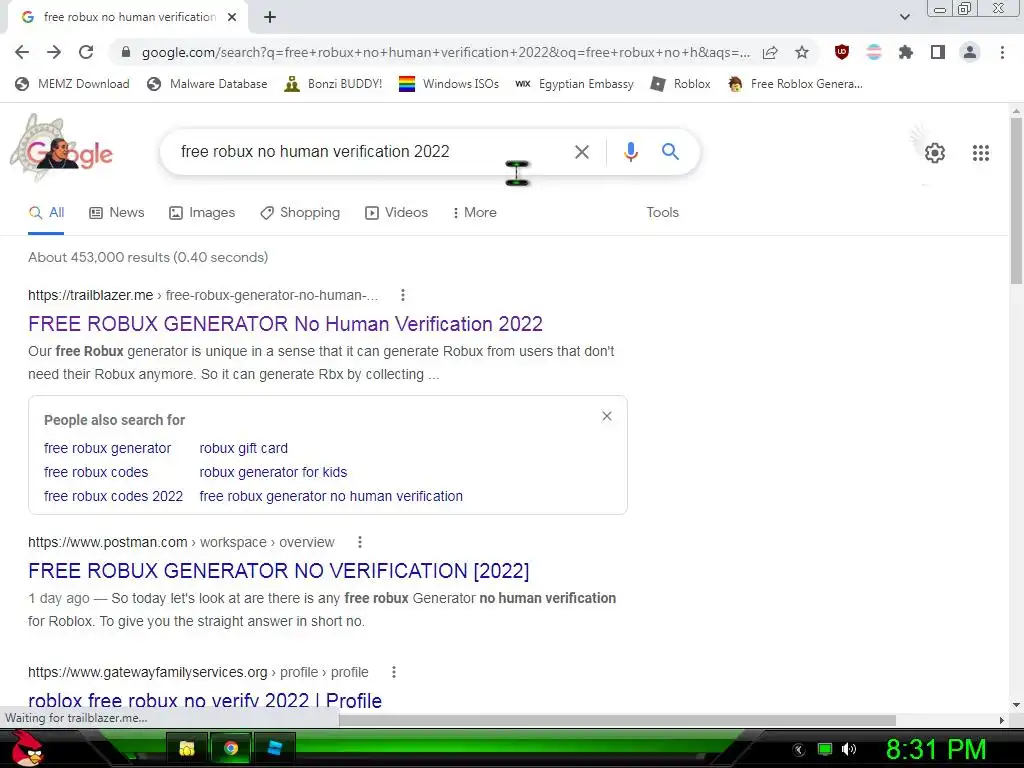This screenshot has width=1024, height=768.
Task: Open roblox free robux no verify 2022 Profile
Action: (205, 699)
